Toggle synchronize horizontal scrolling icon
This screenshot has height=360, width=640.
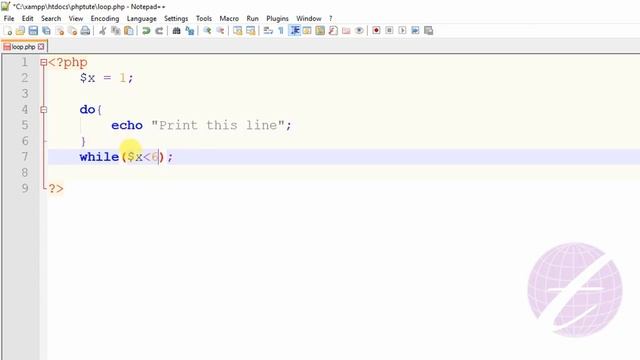(251, 31)
